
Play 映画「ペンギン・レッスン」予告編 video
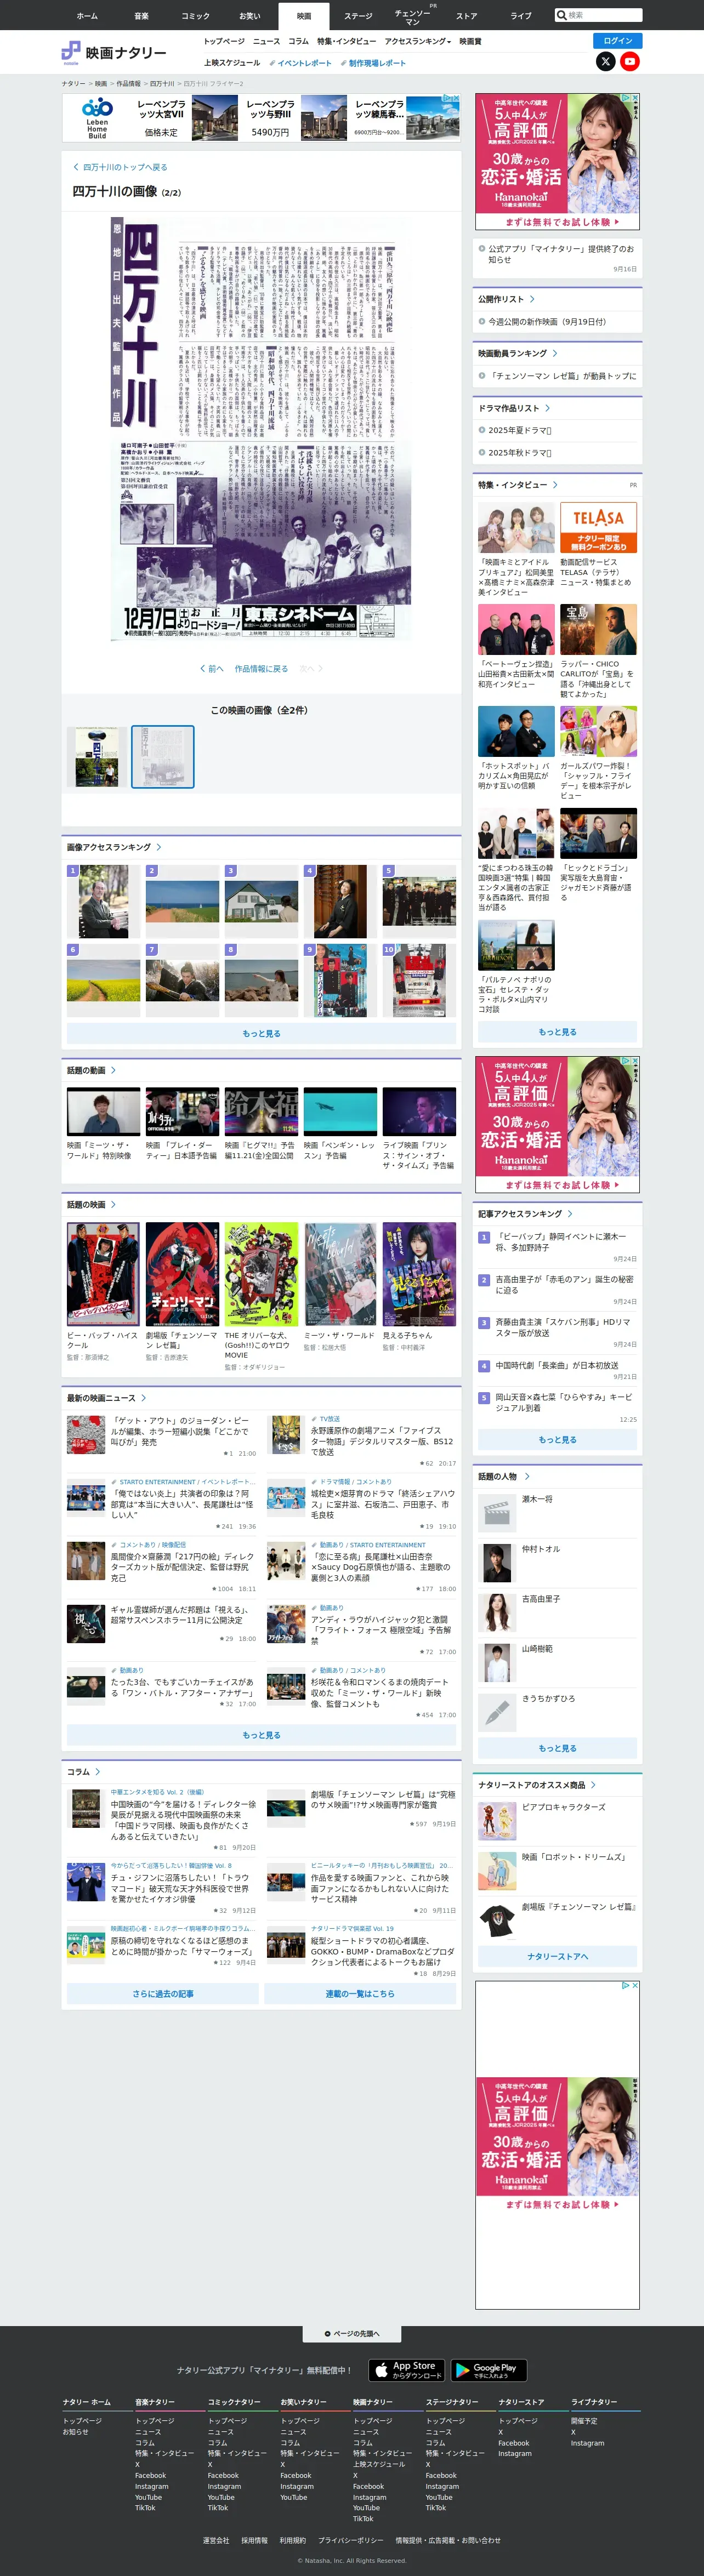(x=340, y=1112)
